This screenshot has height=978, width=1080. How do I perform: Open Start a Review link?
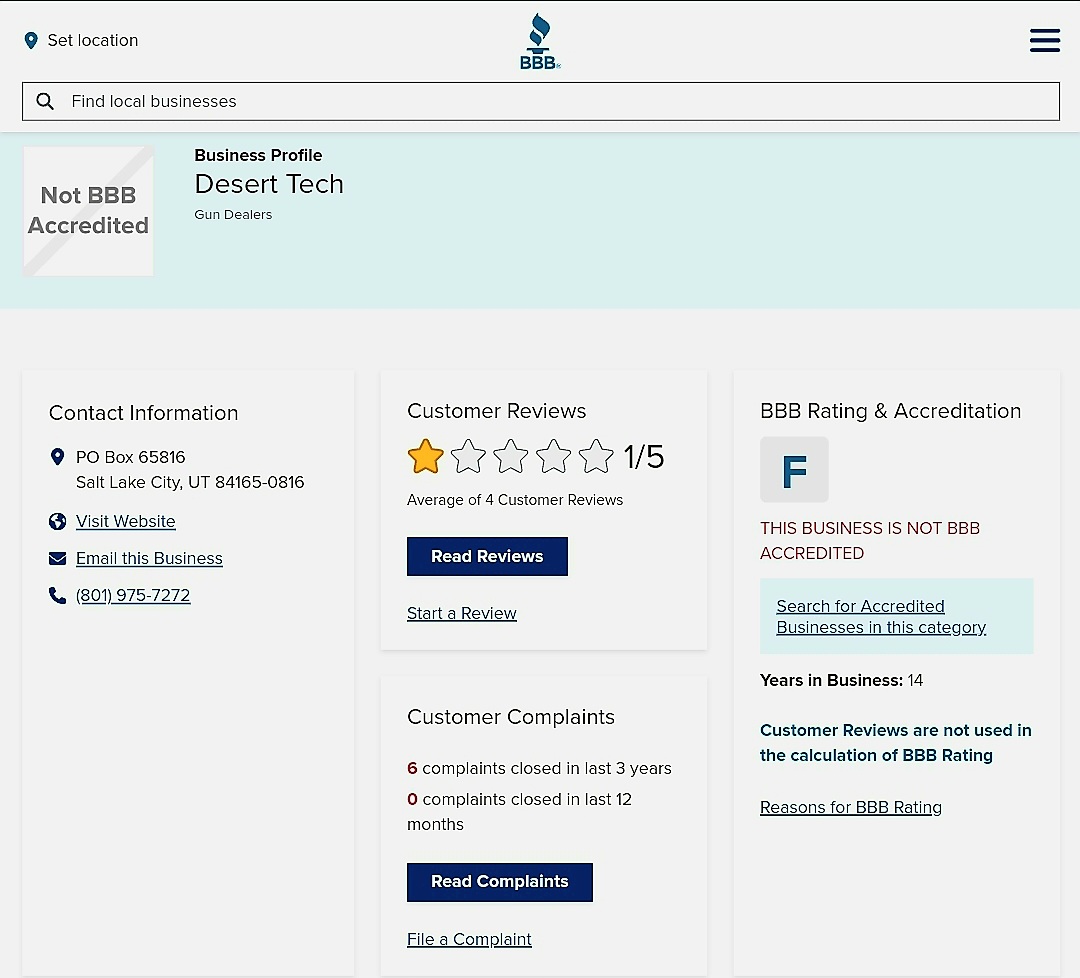(461, 613)
